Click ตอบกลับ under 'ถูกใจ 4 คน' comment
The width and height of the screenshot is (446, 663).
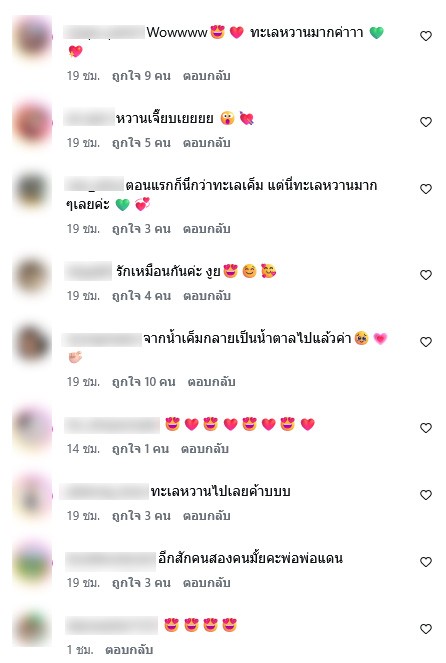(207, 296)
